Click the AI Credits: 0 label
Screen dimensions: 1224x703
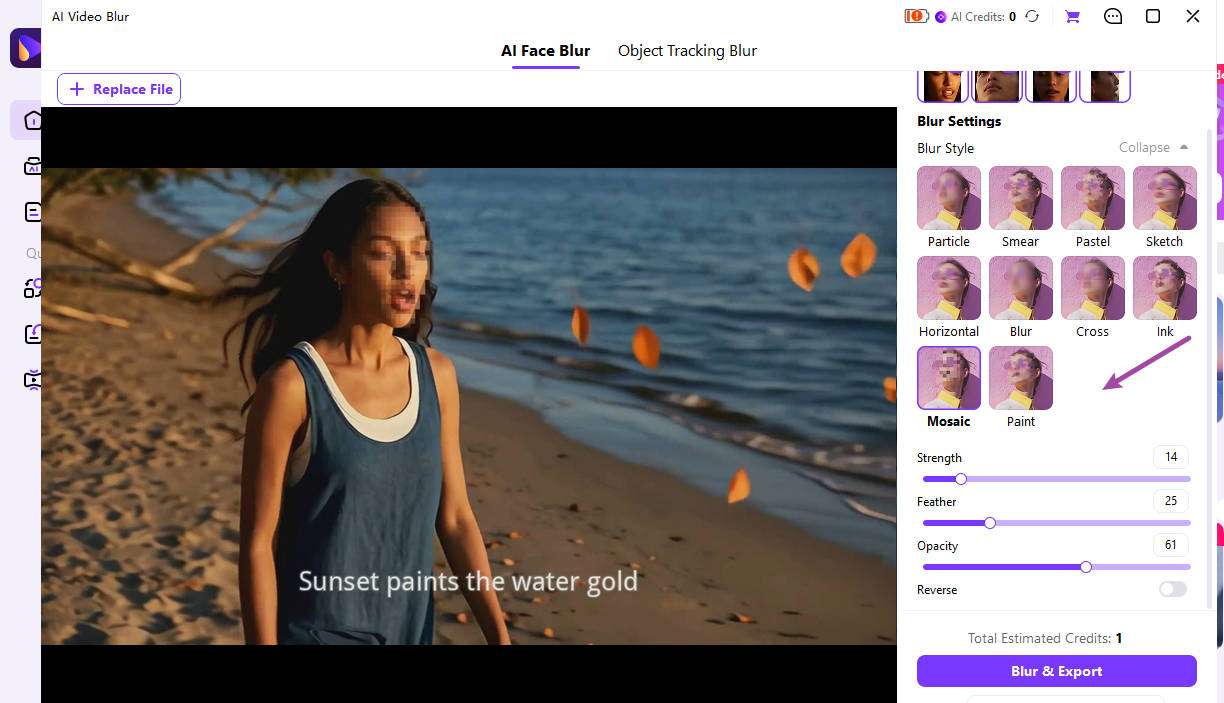pyautogui.click(x=983, y=17)
